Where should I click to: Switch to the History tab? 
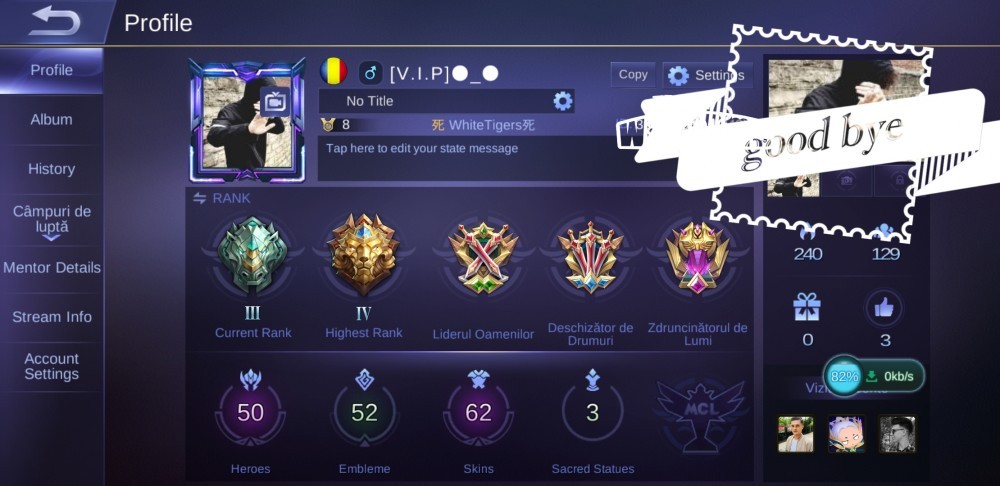[x=51, y=169]
